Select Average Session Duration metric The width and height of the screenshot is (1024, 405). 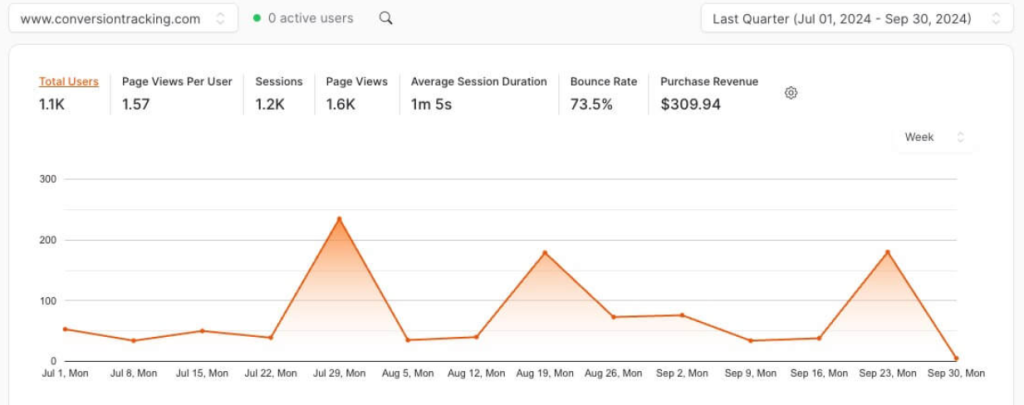(x=478, y=82)
